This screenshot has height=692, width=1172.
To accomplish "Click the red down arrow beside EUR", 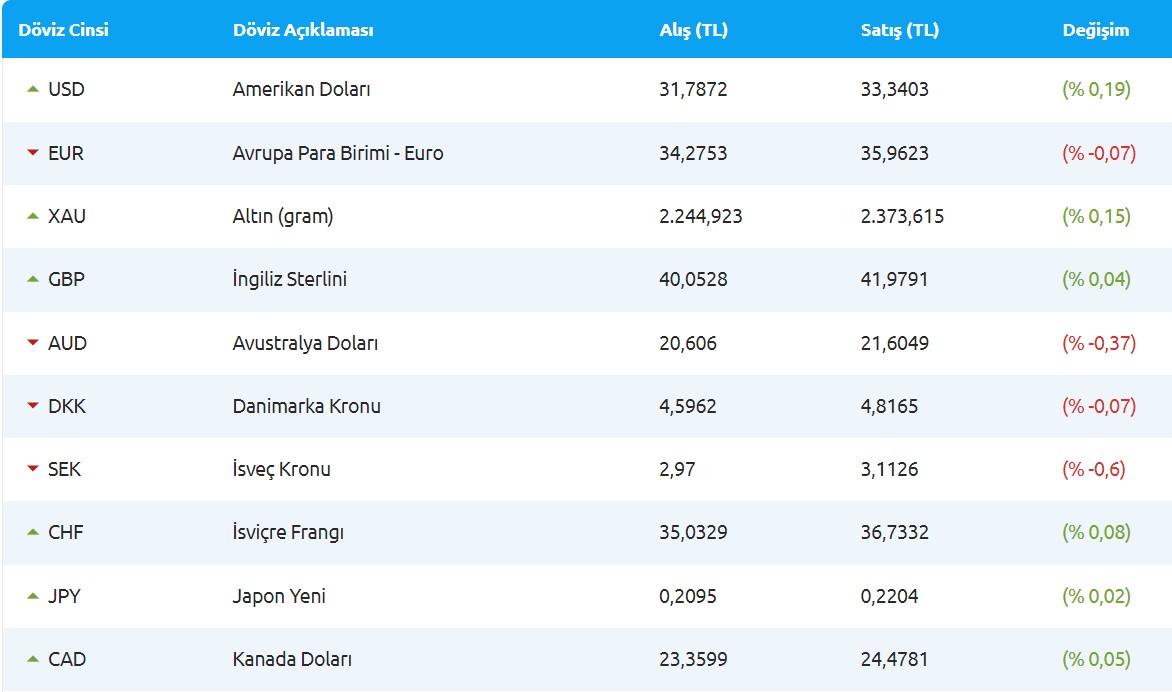I will click(x=33, y=153).
